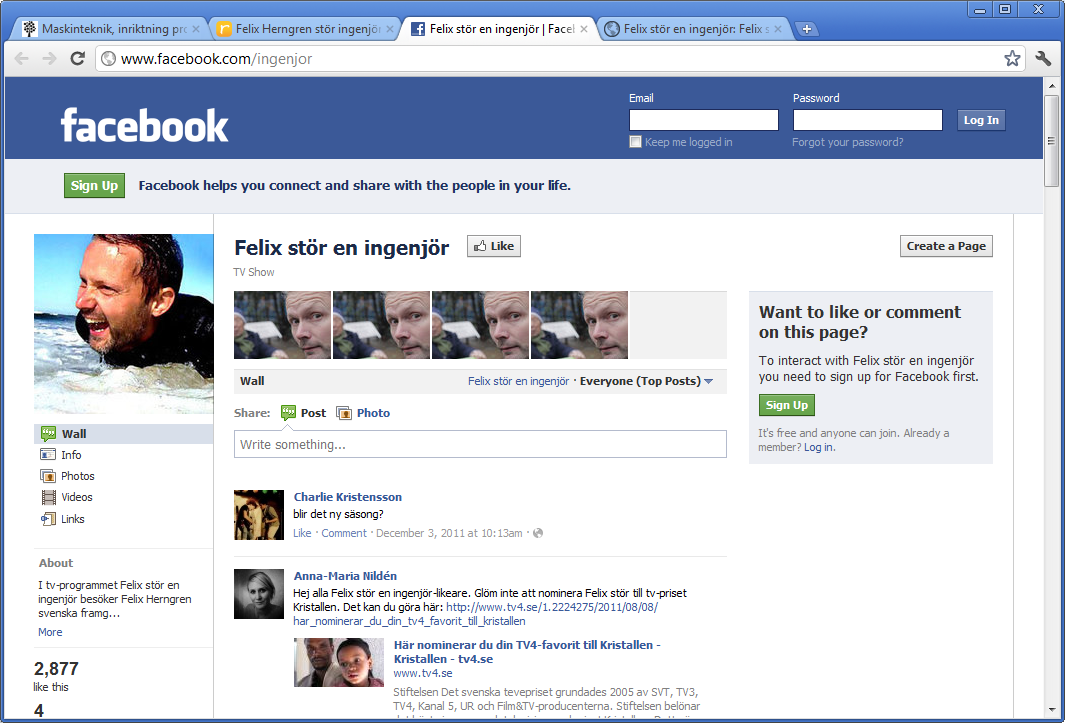Maximize the browser window
Image resolution: width=1065 pixels, height=723 pixels.
click(1005, 9)
